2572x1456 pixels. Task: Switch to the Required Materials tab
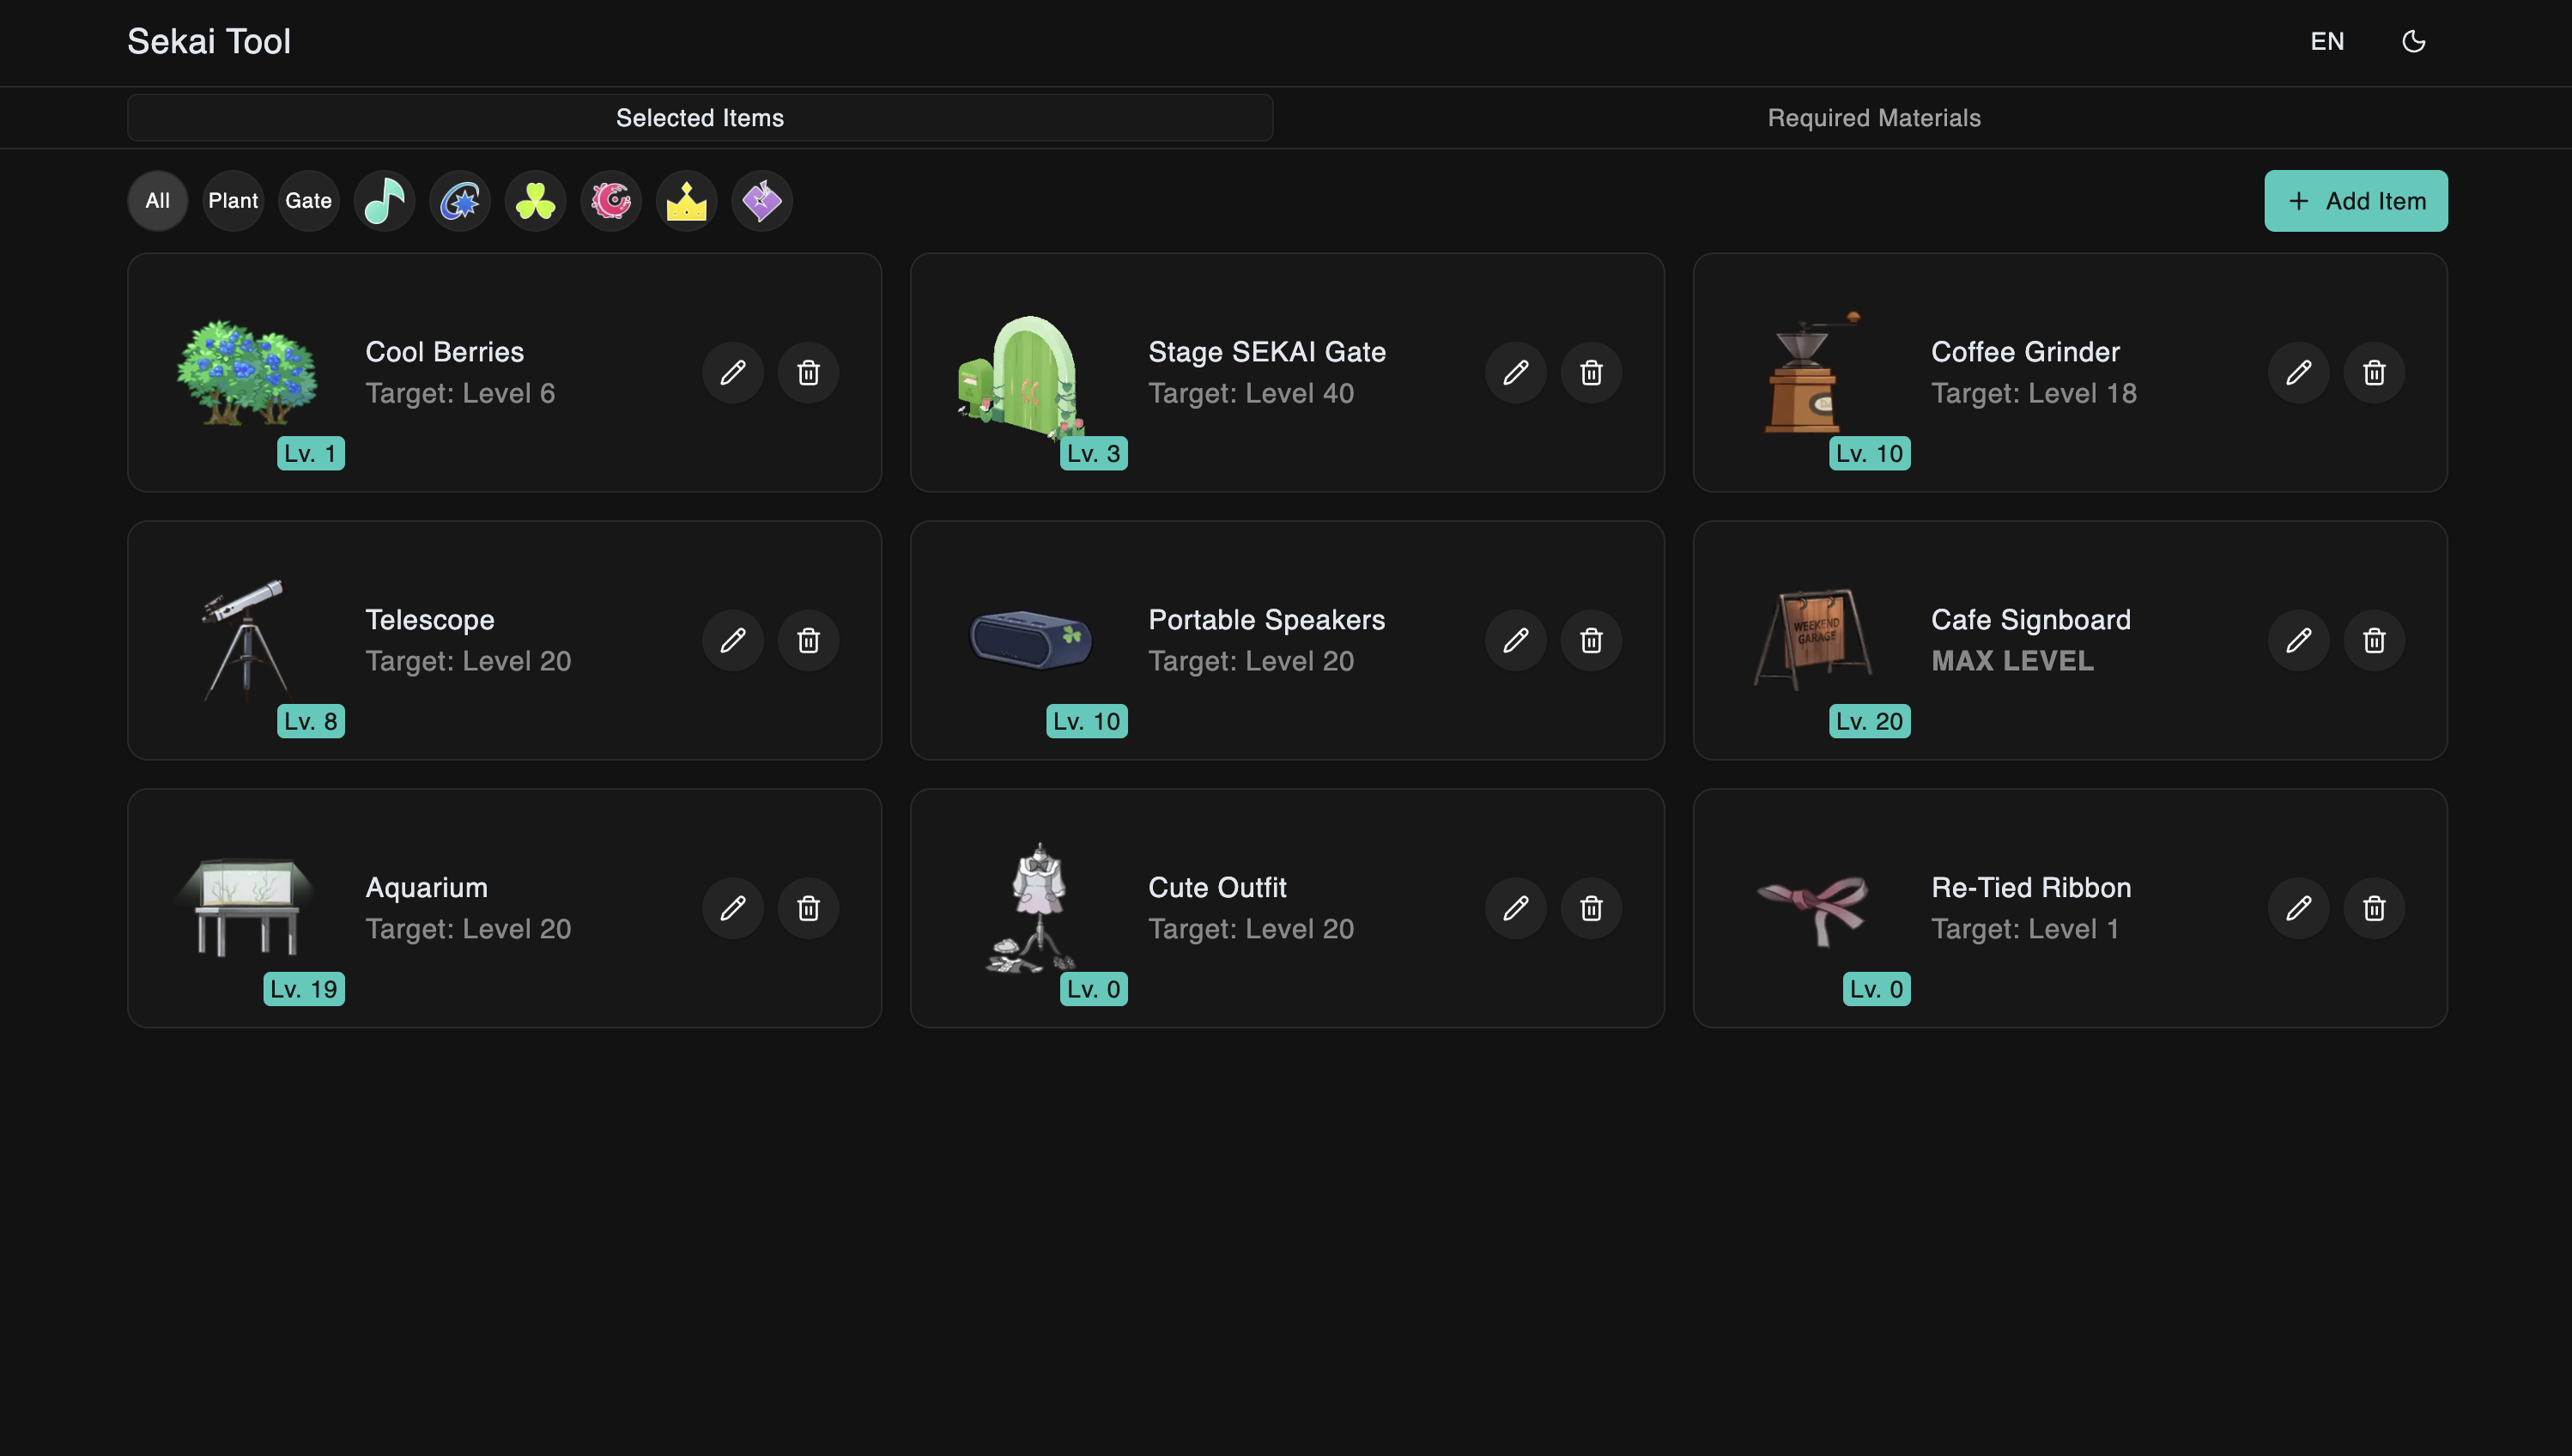(1874, 118)
